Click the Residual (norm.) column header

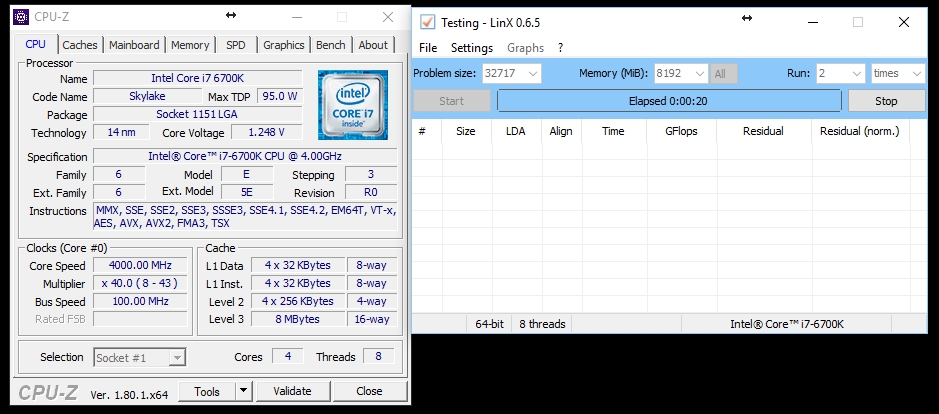coord(860,131)
